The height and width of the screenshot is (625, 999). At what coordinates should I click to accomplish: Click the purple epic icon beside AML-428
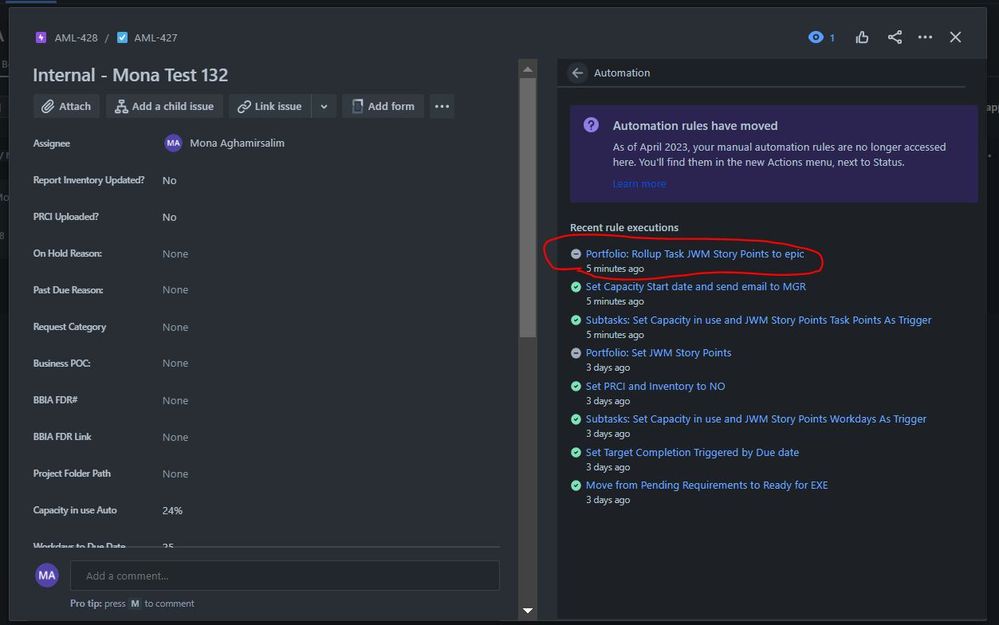click(x=41, y=38)
